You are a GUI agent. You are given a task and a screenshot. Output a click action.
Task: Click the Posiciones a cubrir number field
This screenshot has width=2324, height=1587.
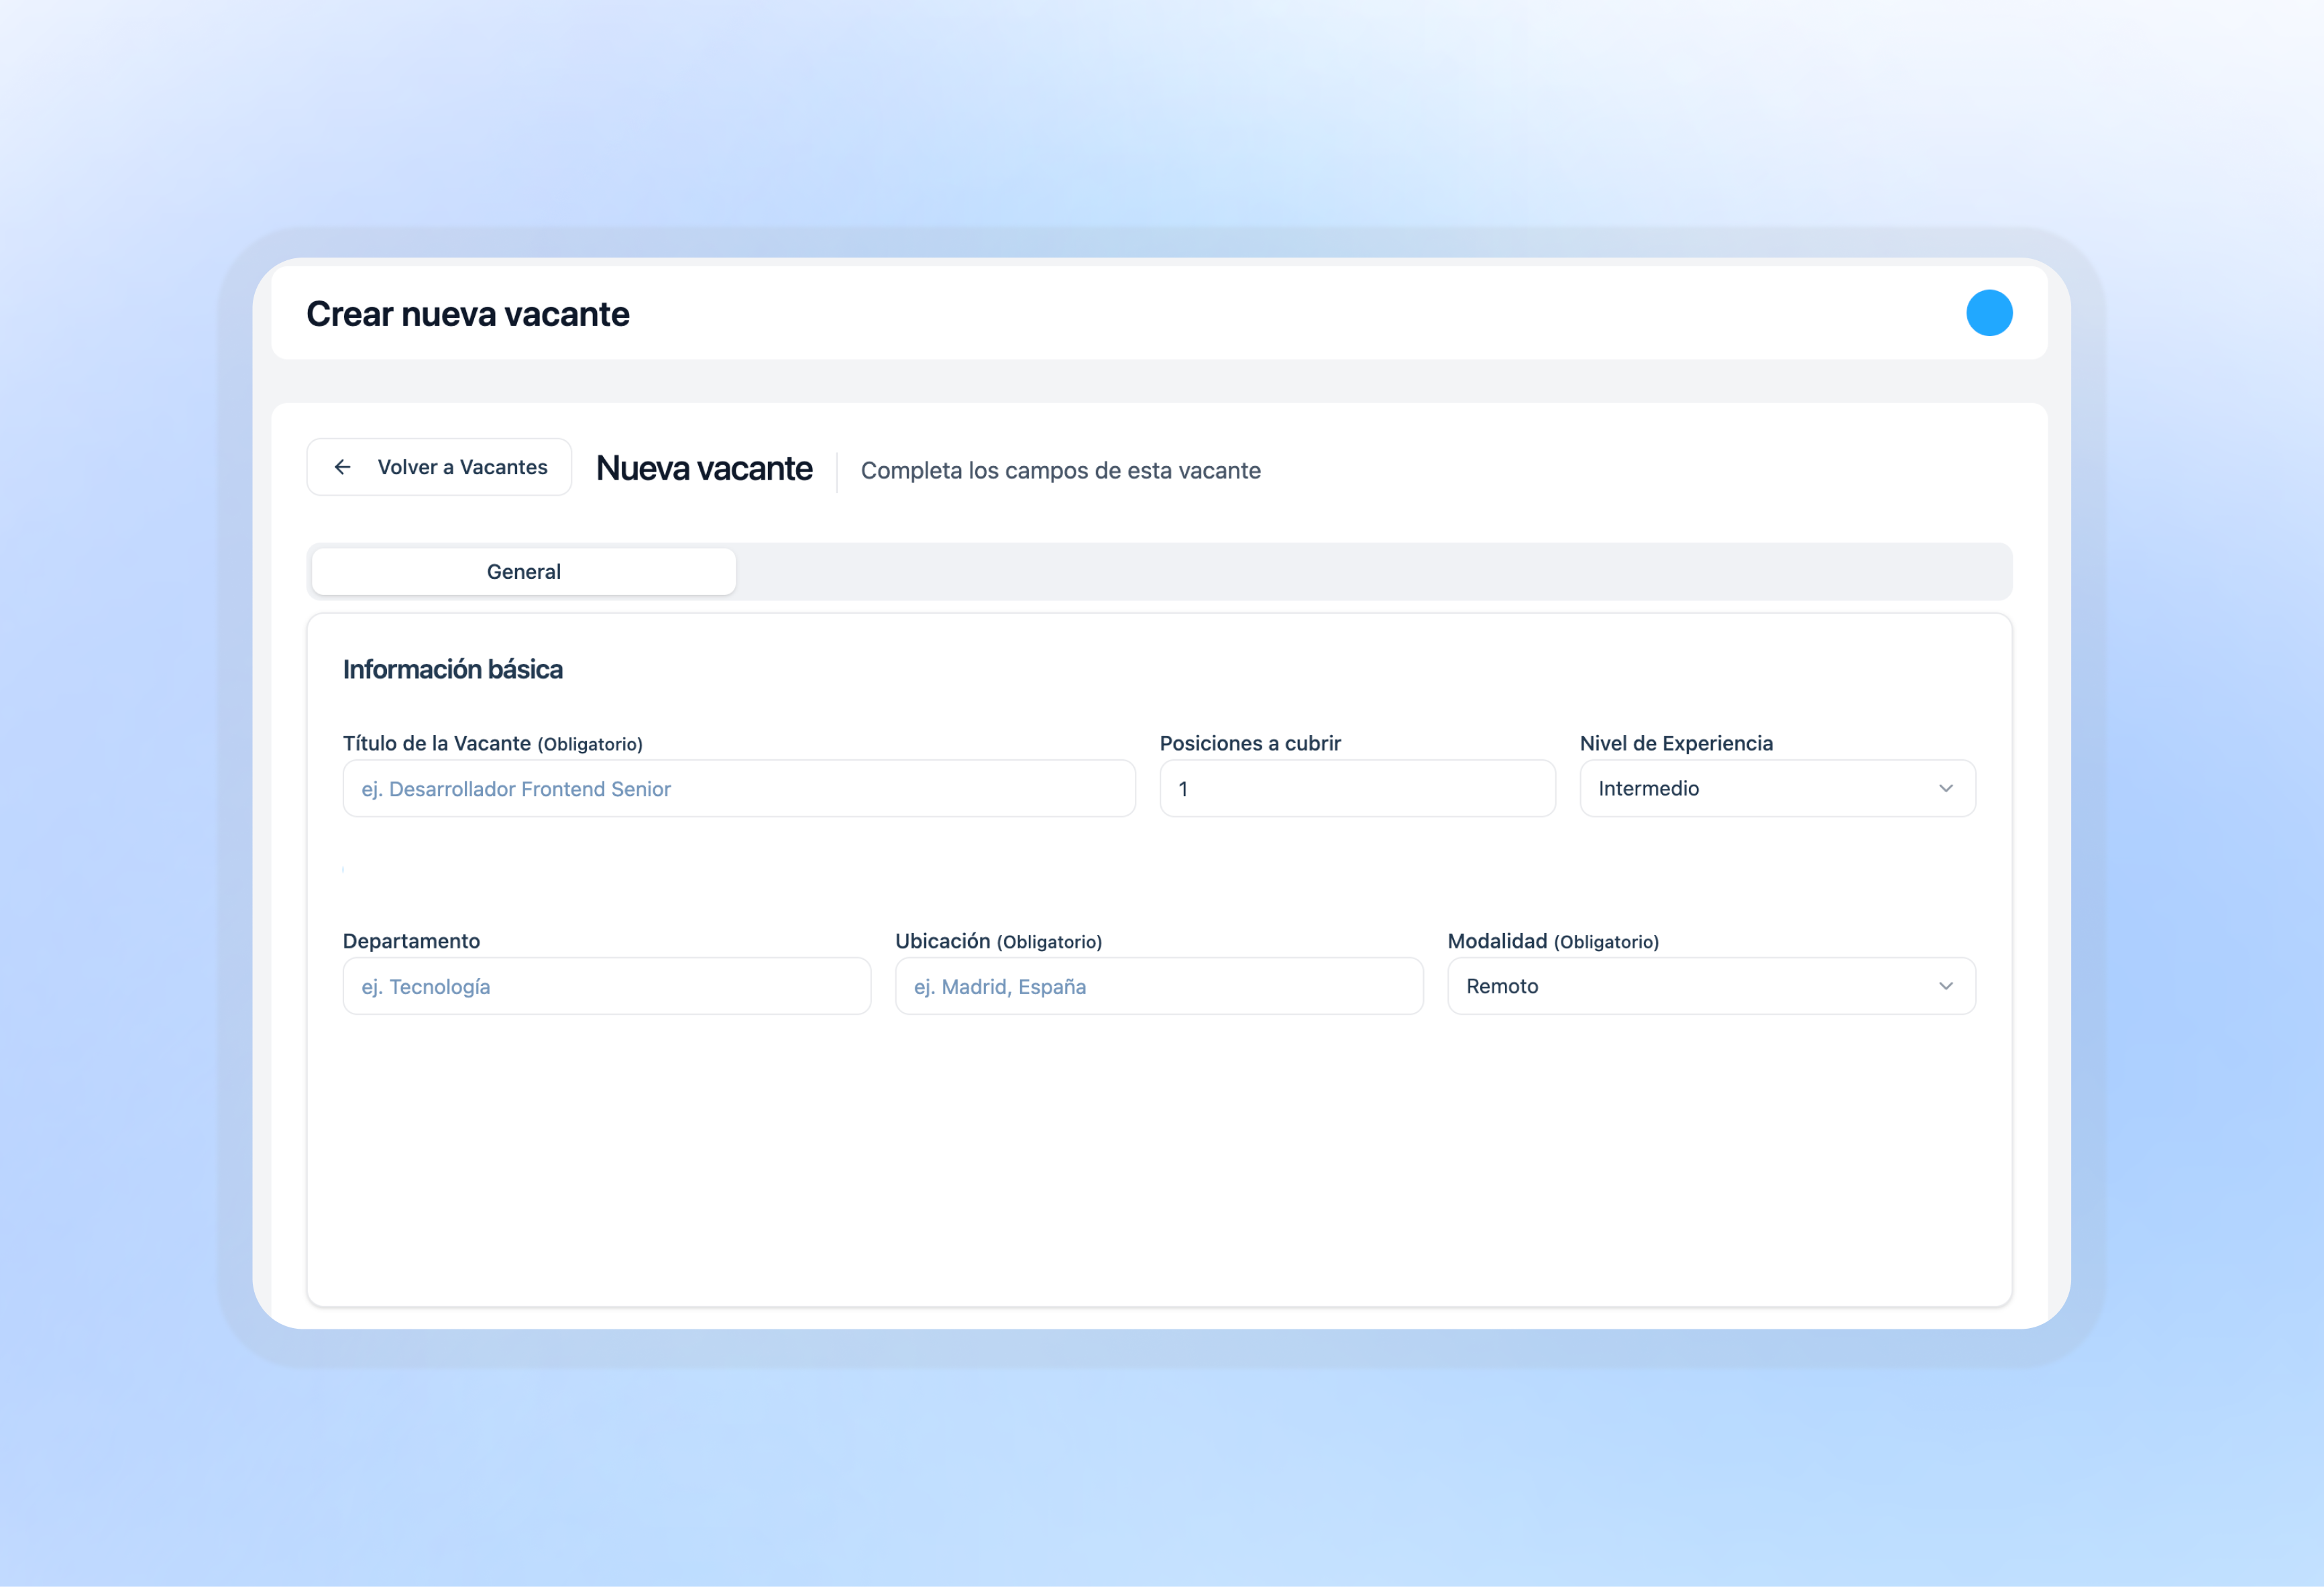click(1356, 789)
